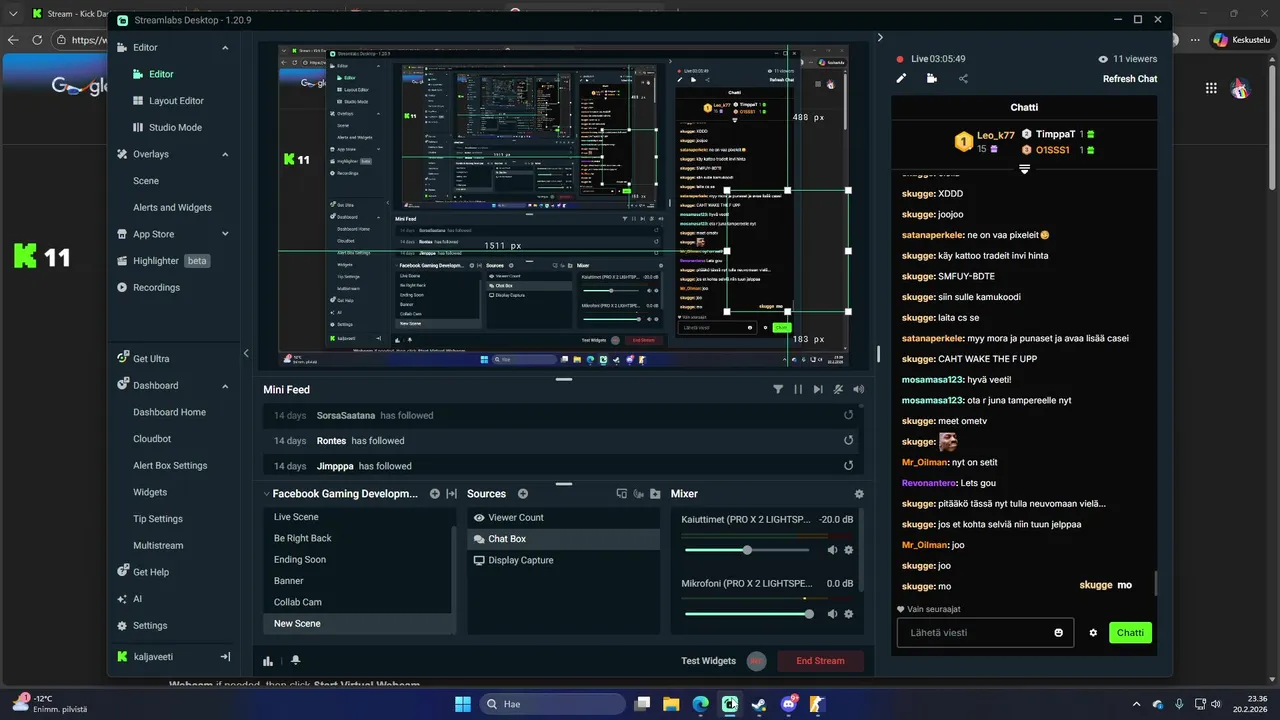Image resolution: width=1280 pixels, height=720 pixels.
Task: Mute Kaiuttimet audio source
Action: point(832,550)
